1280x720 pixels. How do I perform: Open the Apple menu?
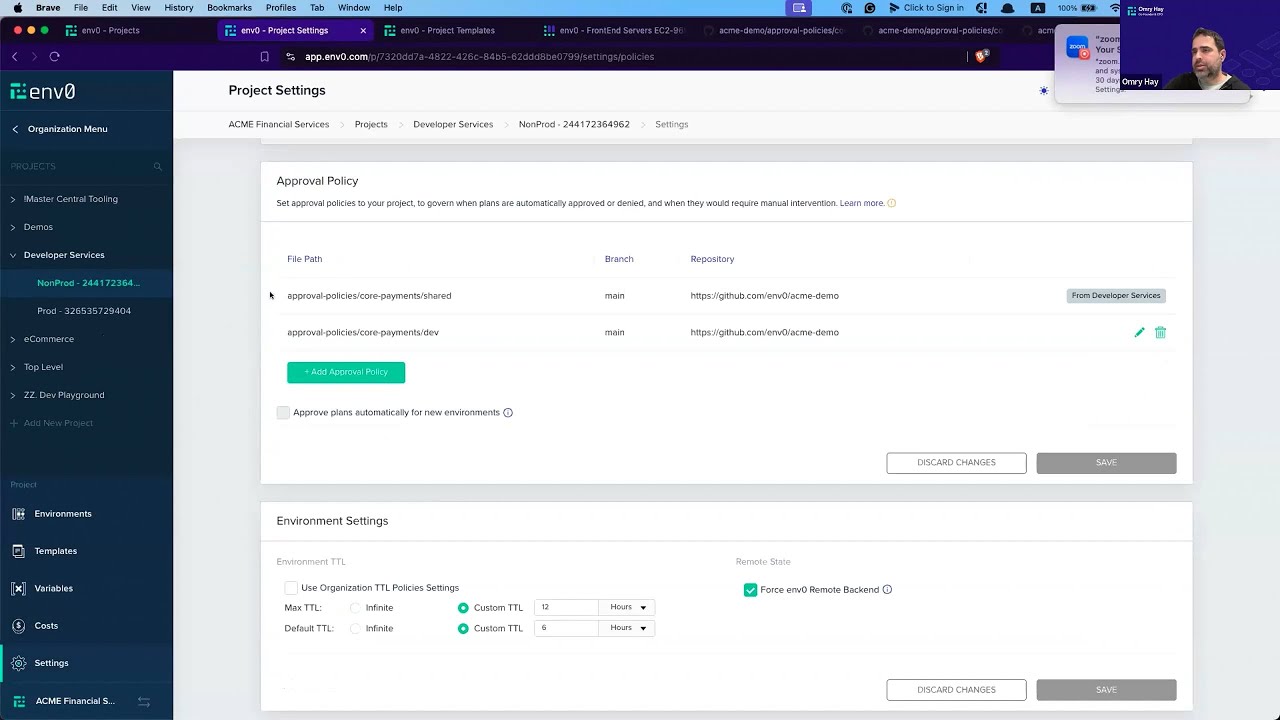coord(17,8)
